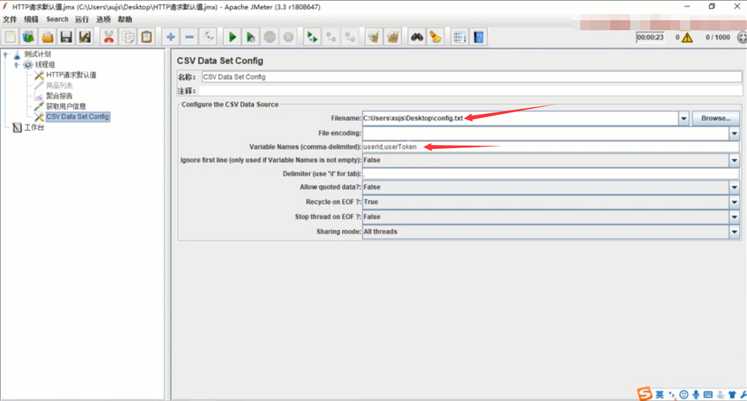Select the 工作台 tree item
This screenshot has height=401, width=747.
tap(34, 127)
